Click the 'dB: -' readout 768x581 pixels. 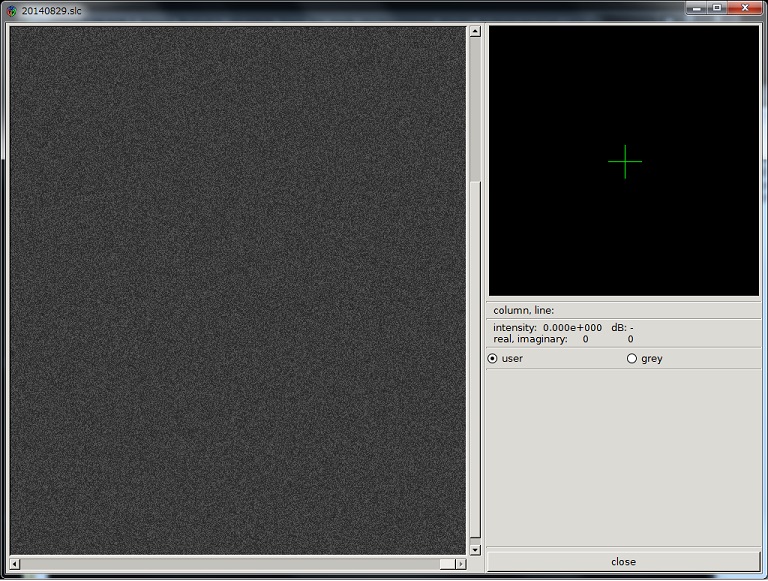pyautogui.click(x=622, y=328)
